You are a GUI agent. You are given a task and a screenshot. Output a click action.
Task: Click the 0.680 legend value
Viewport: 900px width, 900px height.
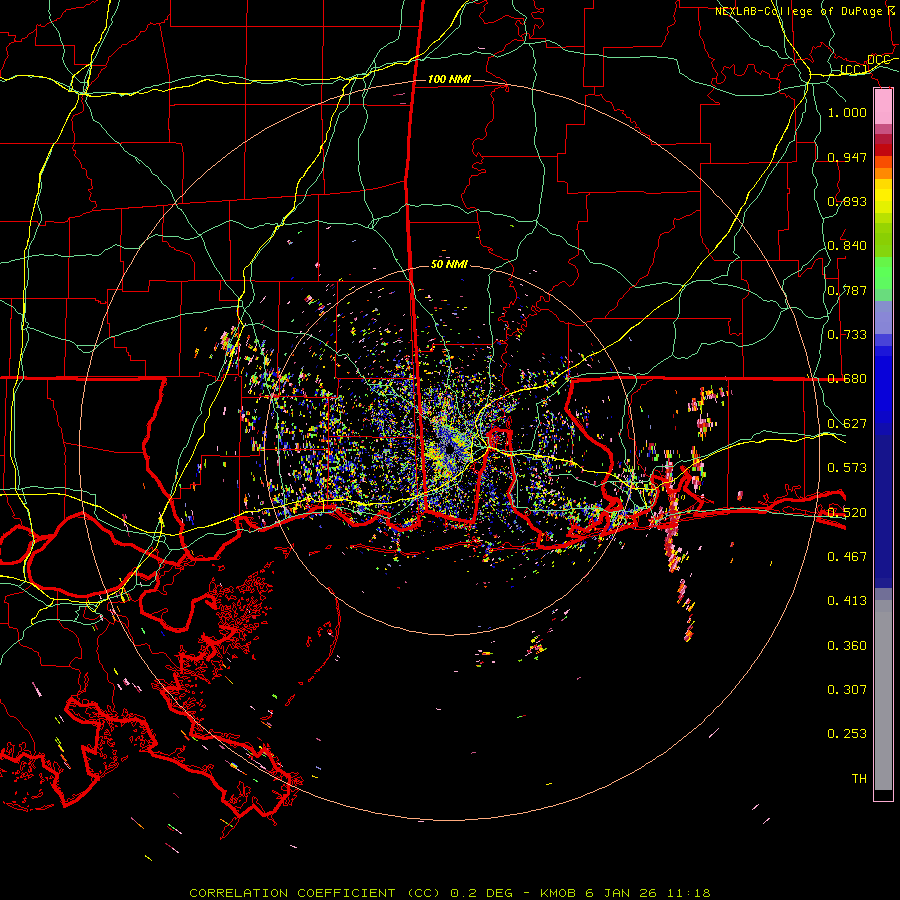(847, 378)
